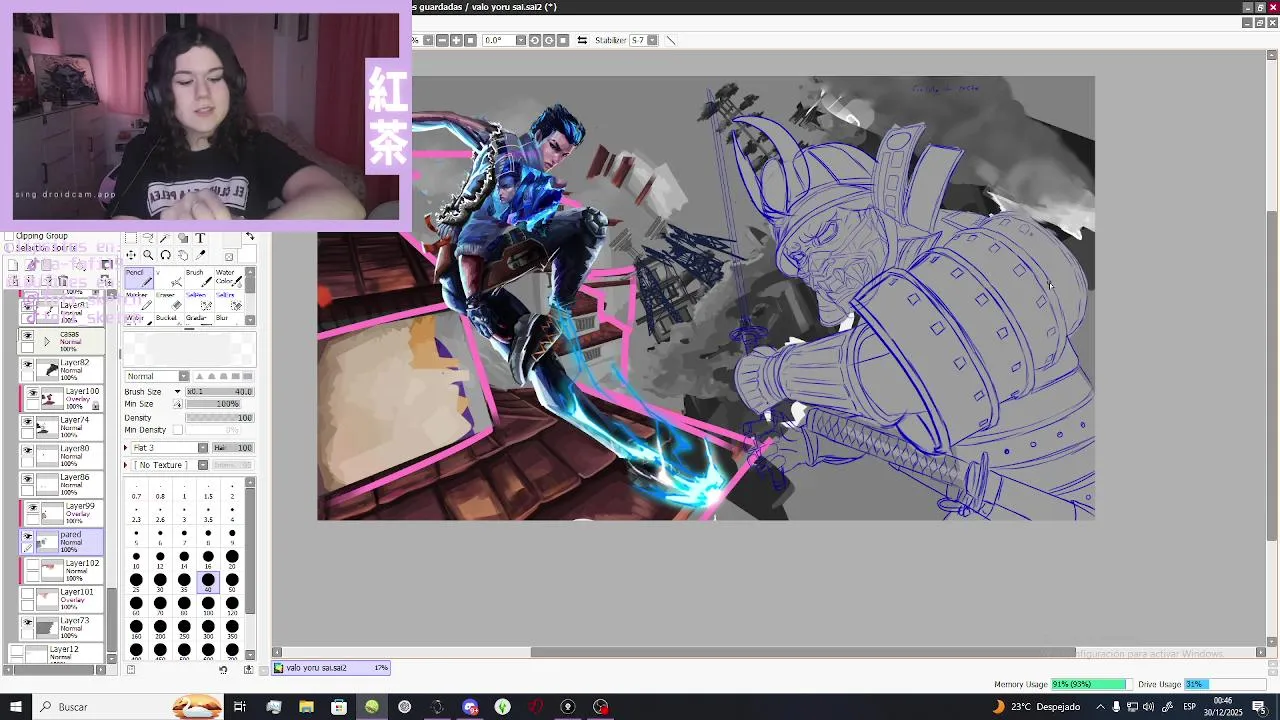Select the Pencil brush tool
The width and height of the screenshot is (1280, 720).
click(x=137, y=277)
